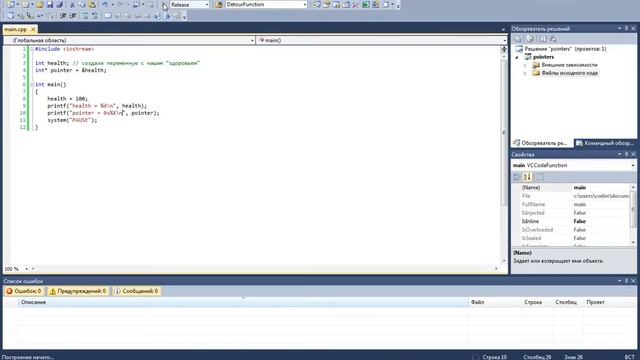The width and height of the screenshot is (640, 360).
Task: Click the Save floppy disk icon
Action: click(x=50, y=4)
